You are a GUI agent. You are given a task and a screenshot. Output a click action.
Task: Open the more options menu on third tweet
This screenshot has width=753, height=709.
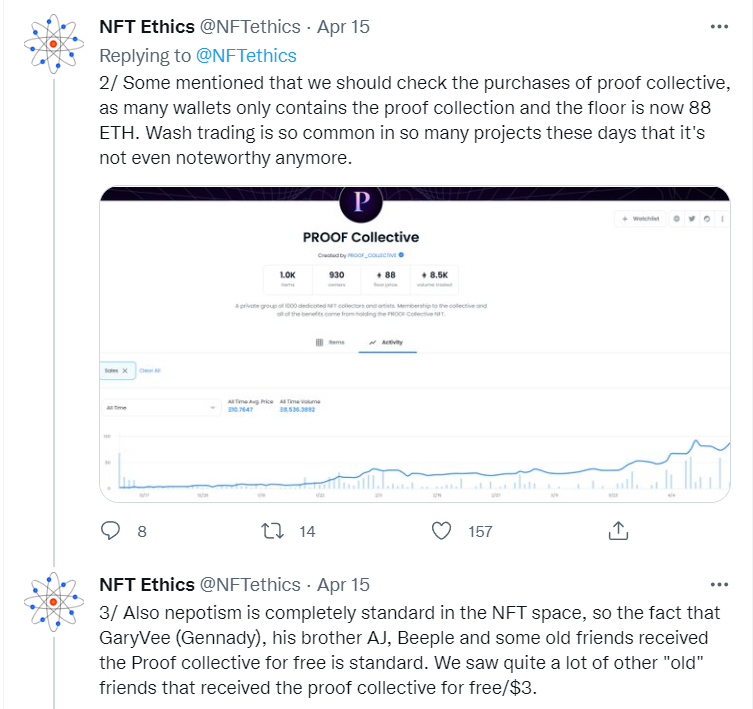coord(718,585)
